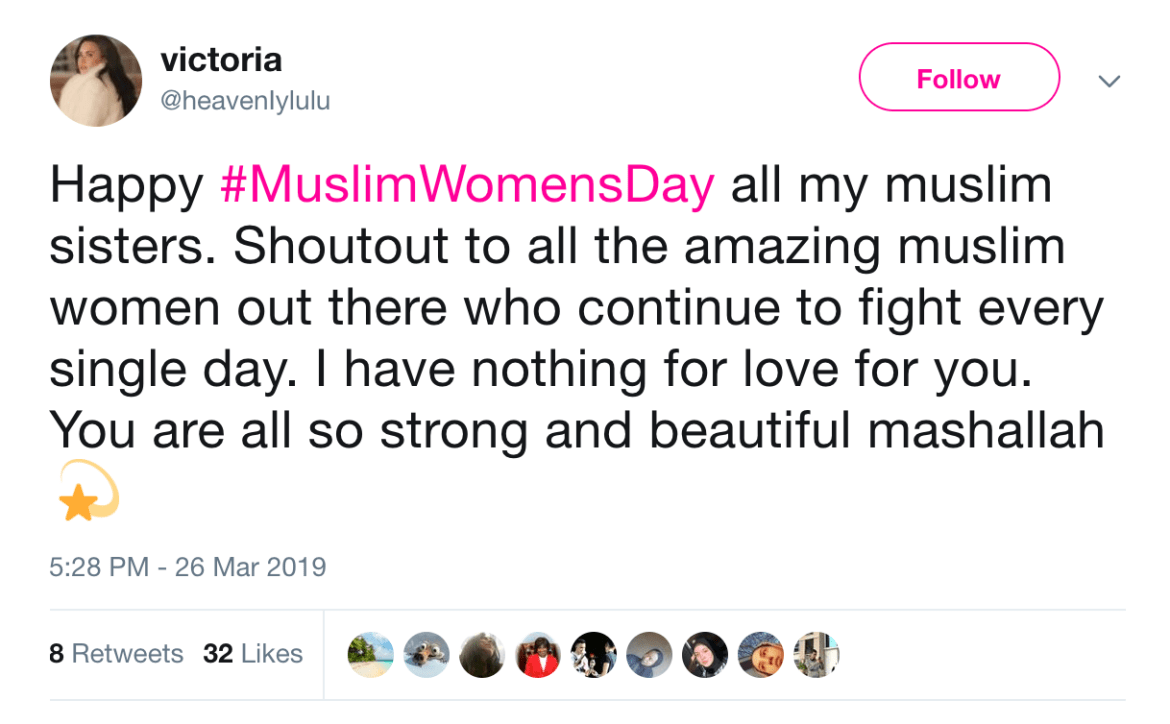Expand the tweet options chevron
Viewport: 1170px width, 724px height.
pos(1109,80)
